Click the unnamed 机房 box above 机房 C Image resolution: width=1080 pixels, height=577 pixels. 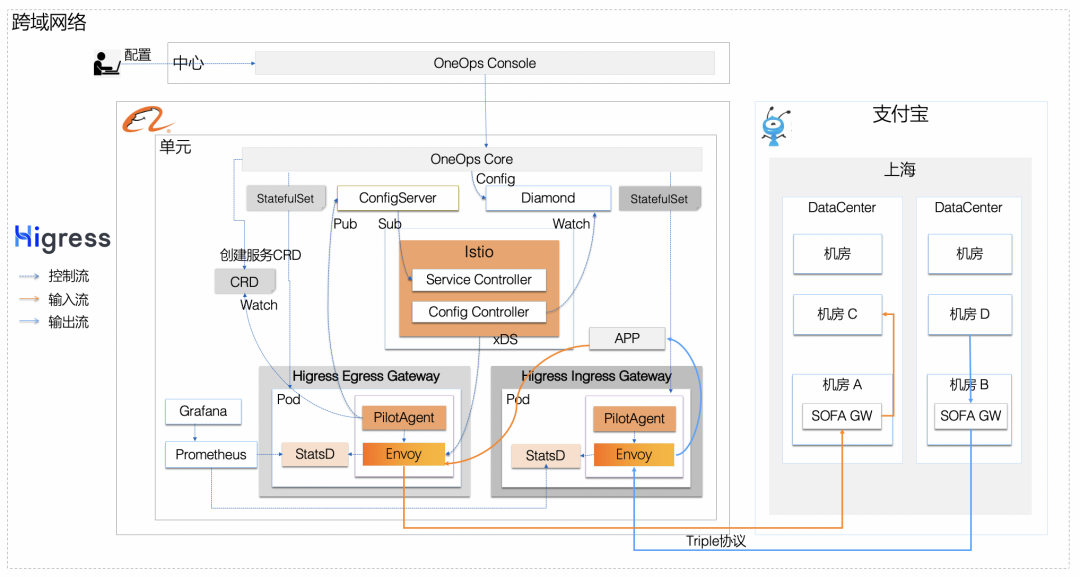click(838, 254)
